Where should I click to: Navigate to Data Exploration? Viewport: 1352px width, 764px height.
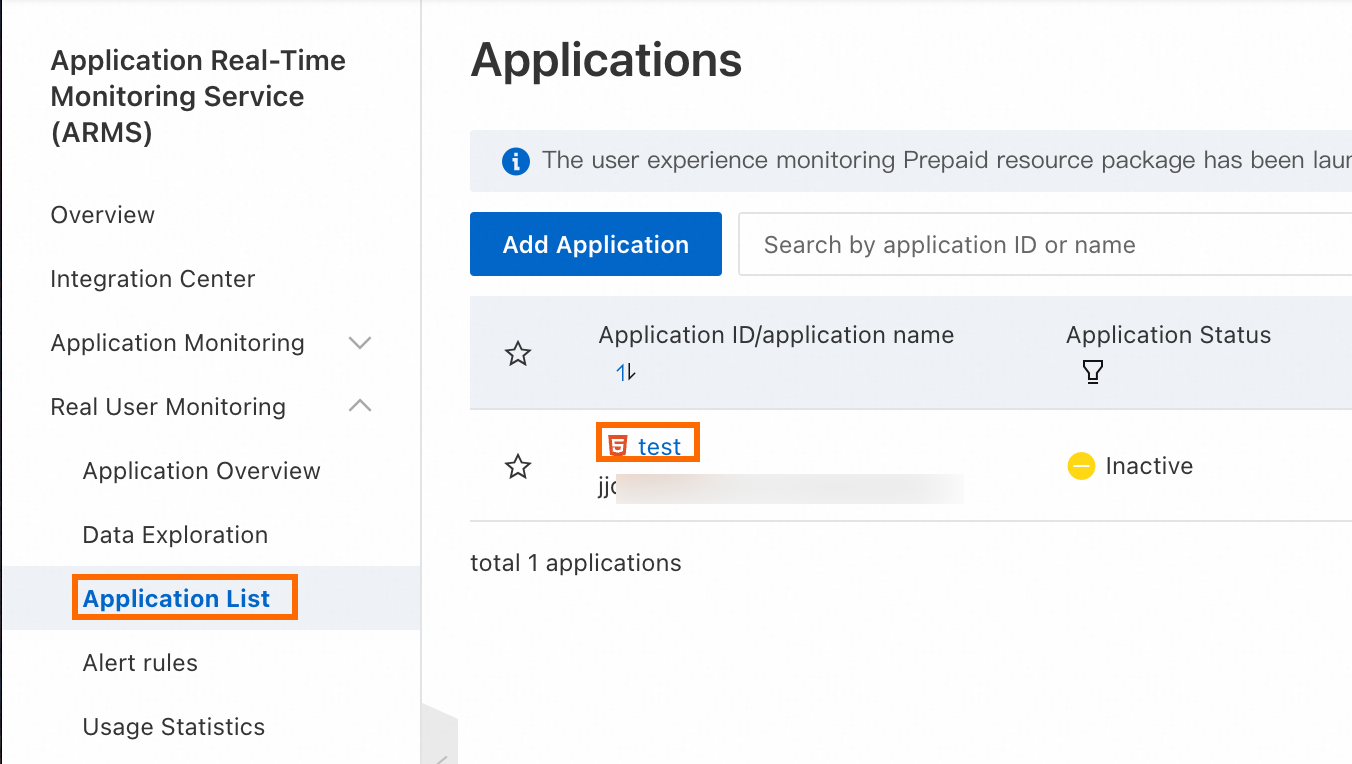pyautogui.click(x=175, y=534)
